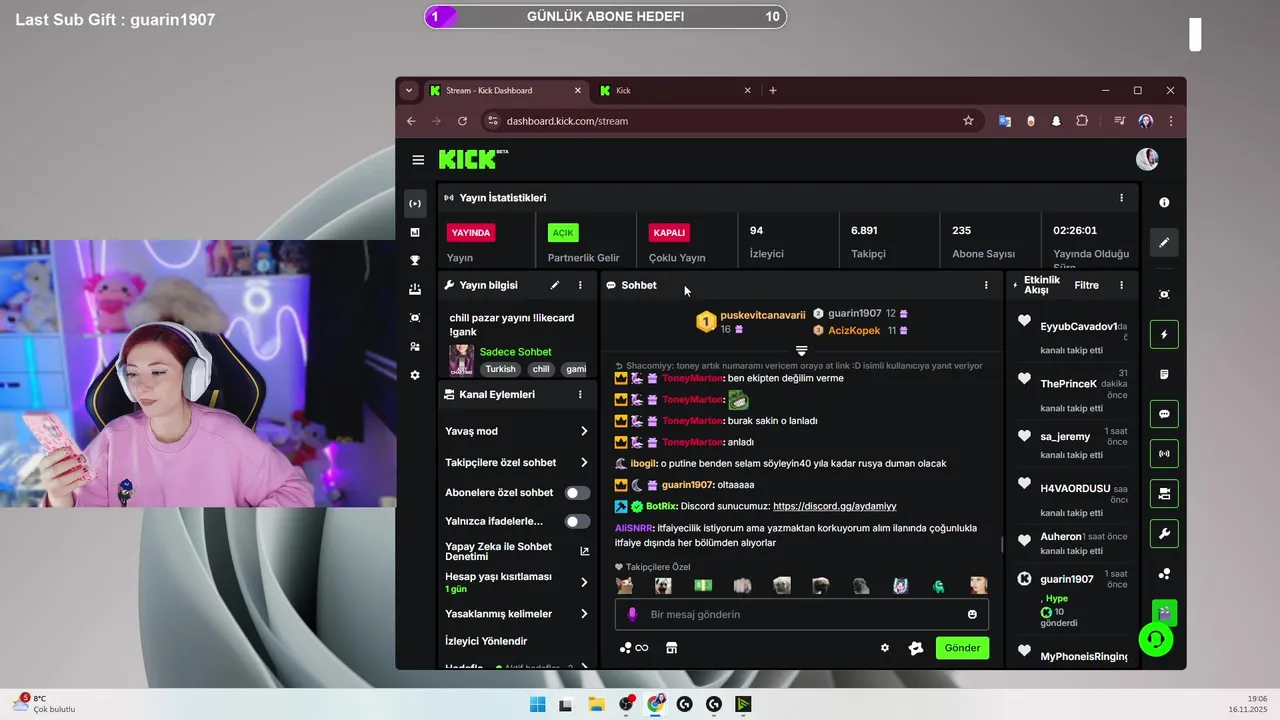The width and height of the screenshot is (1280, 720).
Task: Click the Gönder send button
Action: 962,648
